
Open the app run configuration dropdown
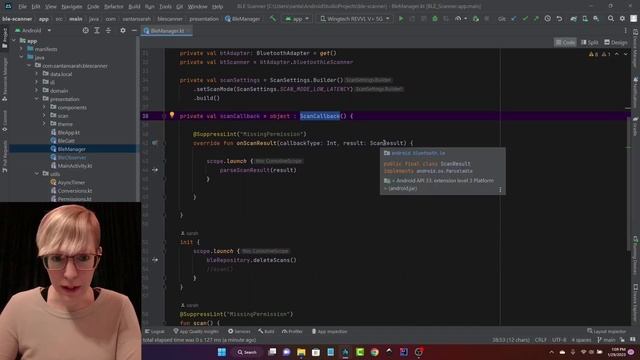(x=298, y=19)
